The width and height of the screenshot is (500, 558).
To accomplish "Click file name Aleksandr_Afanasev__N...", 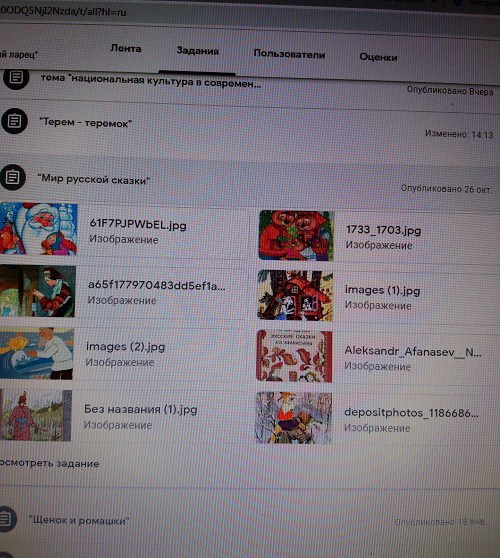I will [x=413, y=352].
